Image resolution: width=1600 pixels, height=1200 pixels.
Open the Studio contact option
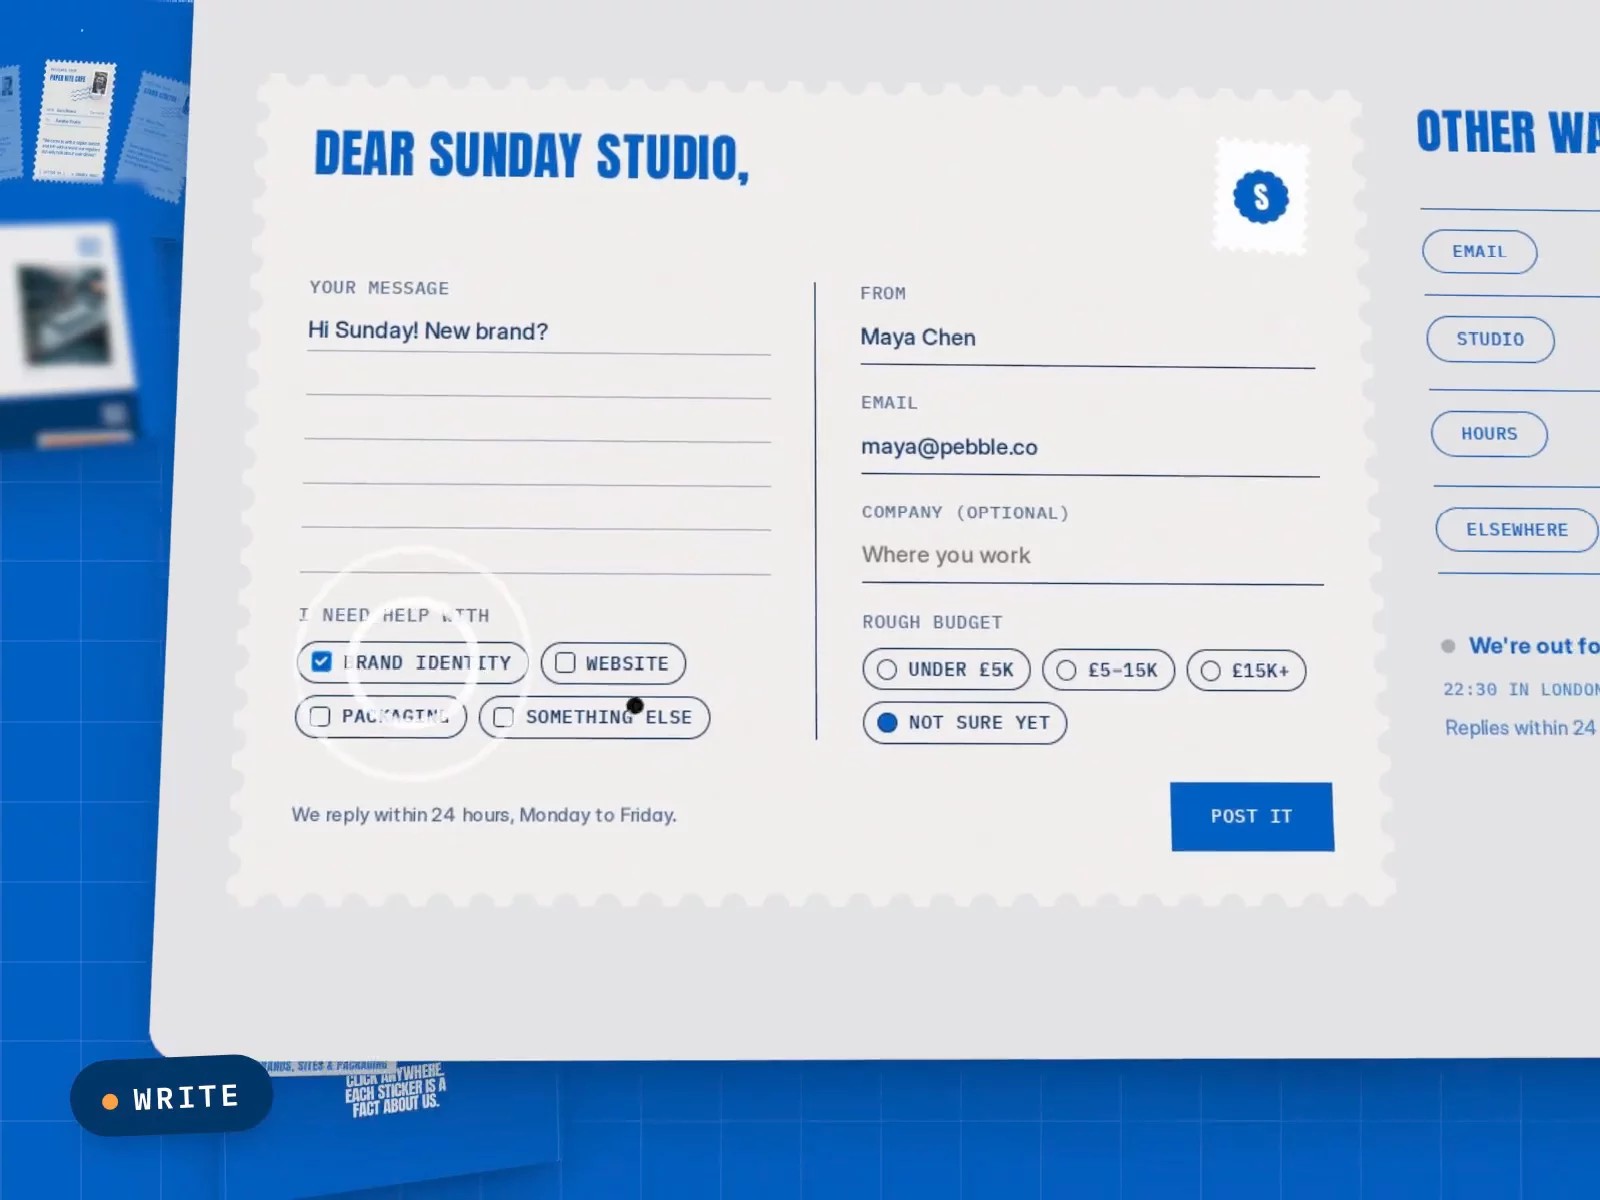(1490, 339)
